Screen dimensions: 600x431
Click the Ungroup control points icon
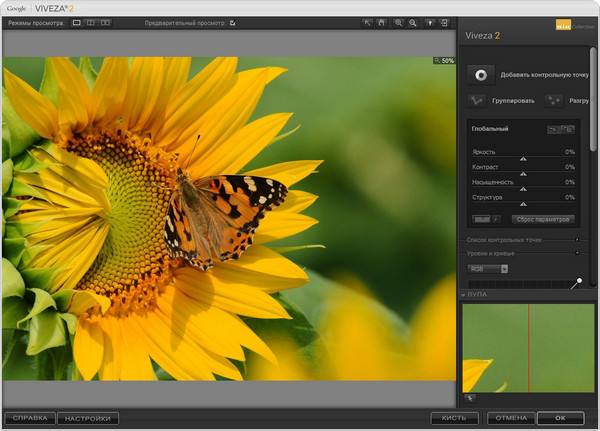pyautogui.click(x=553, y=100)
